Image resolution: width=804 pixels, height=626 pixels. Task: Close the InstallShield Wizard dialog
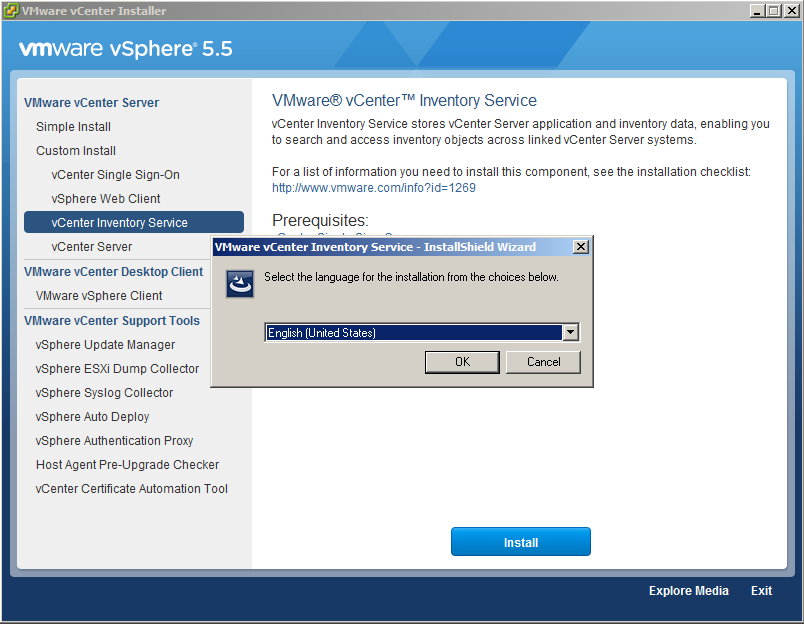click(580, 247)
